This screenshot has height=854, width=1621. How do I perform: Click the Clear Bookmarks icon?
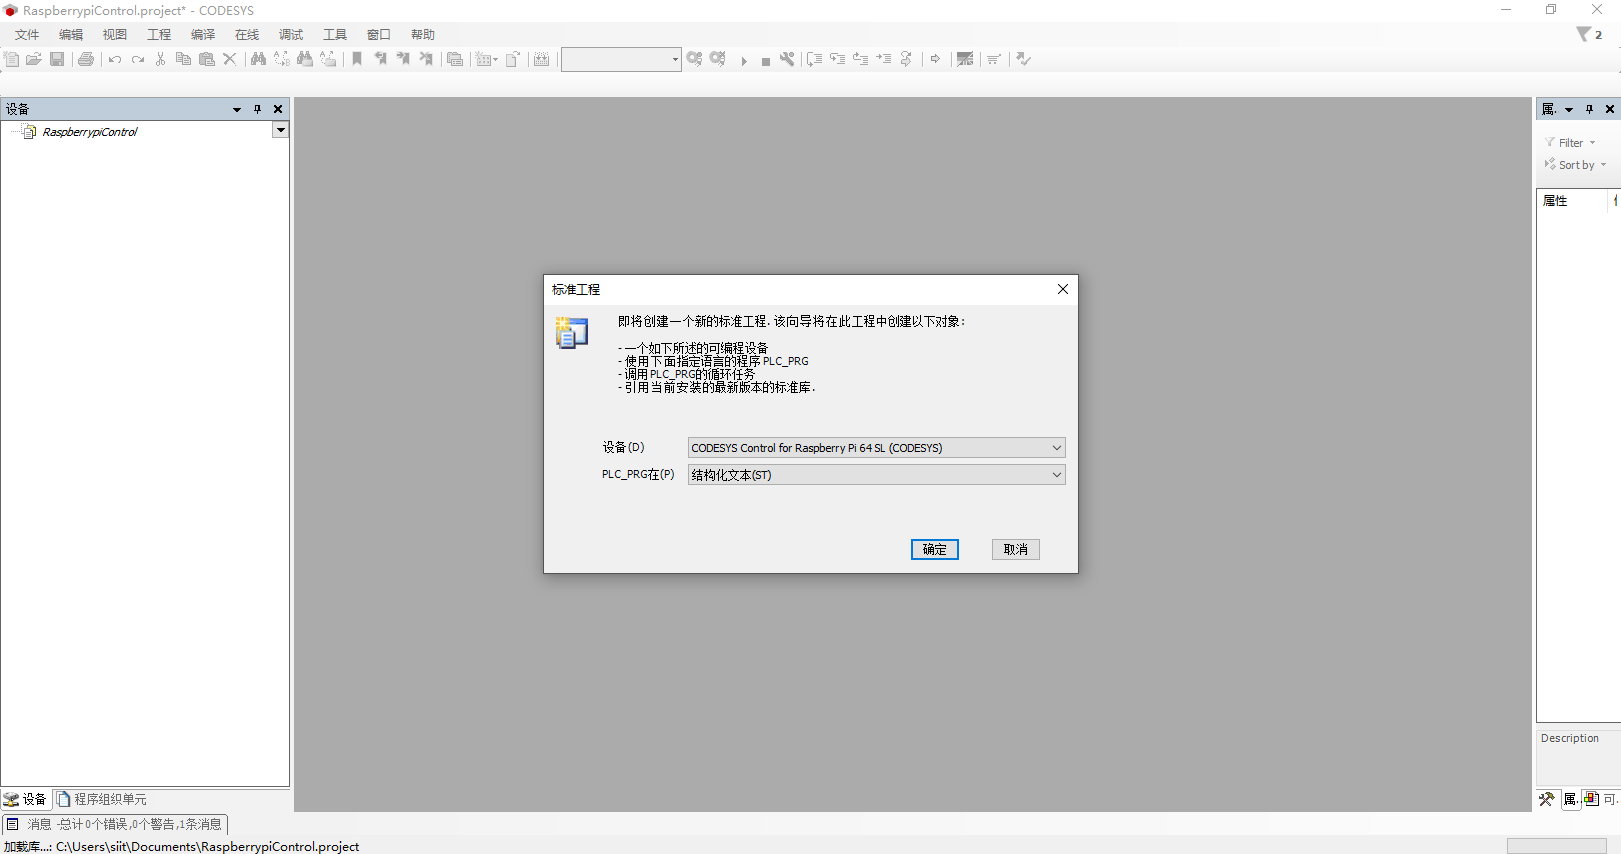click(426, 59)
